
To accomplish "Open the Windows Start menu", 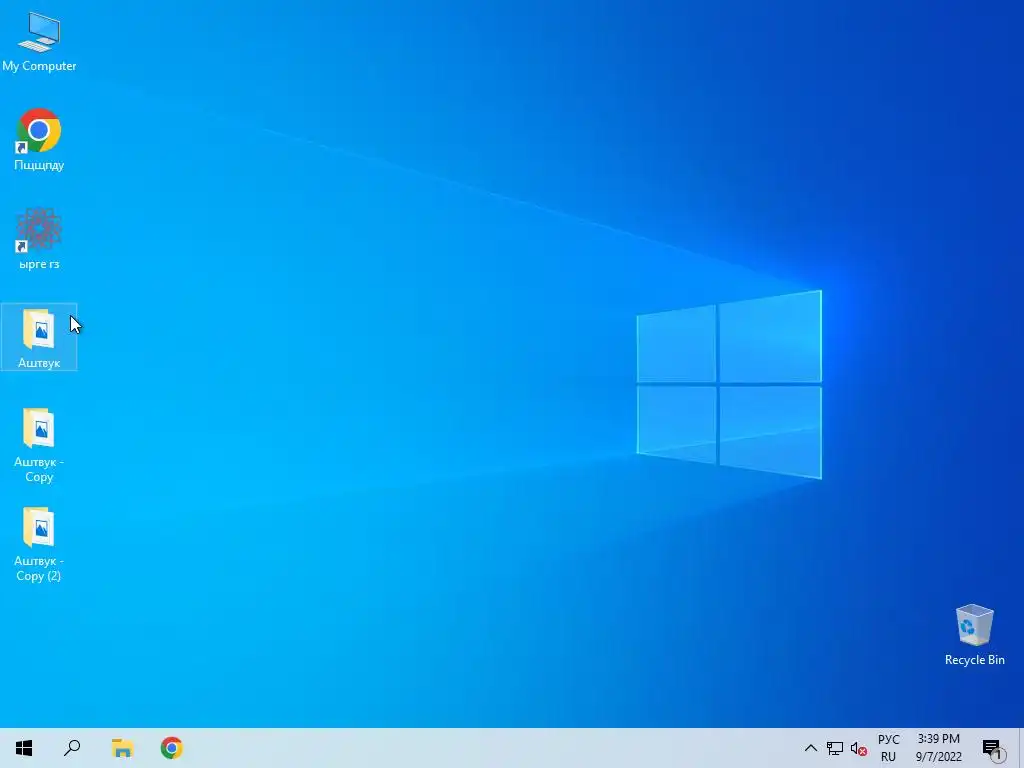I will pos(24,748).
